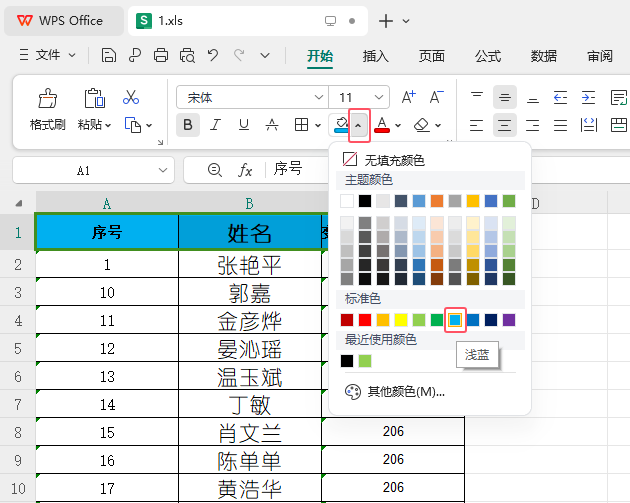Expand the Paste options arrow
This screenshot has width=630, height=503.
108,125
